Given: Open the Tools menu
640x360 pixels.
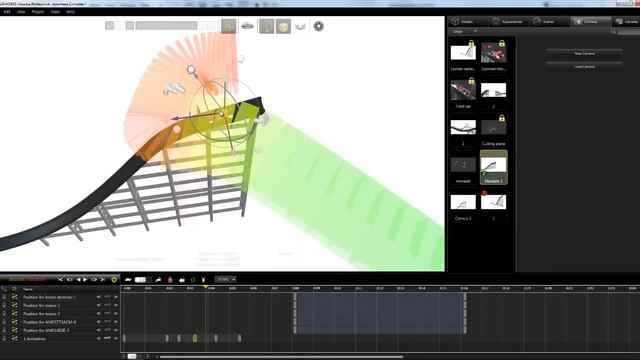Looking at the screenshot, I should point(55,12).
